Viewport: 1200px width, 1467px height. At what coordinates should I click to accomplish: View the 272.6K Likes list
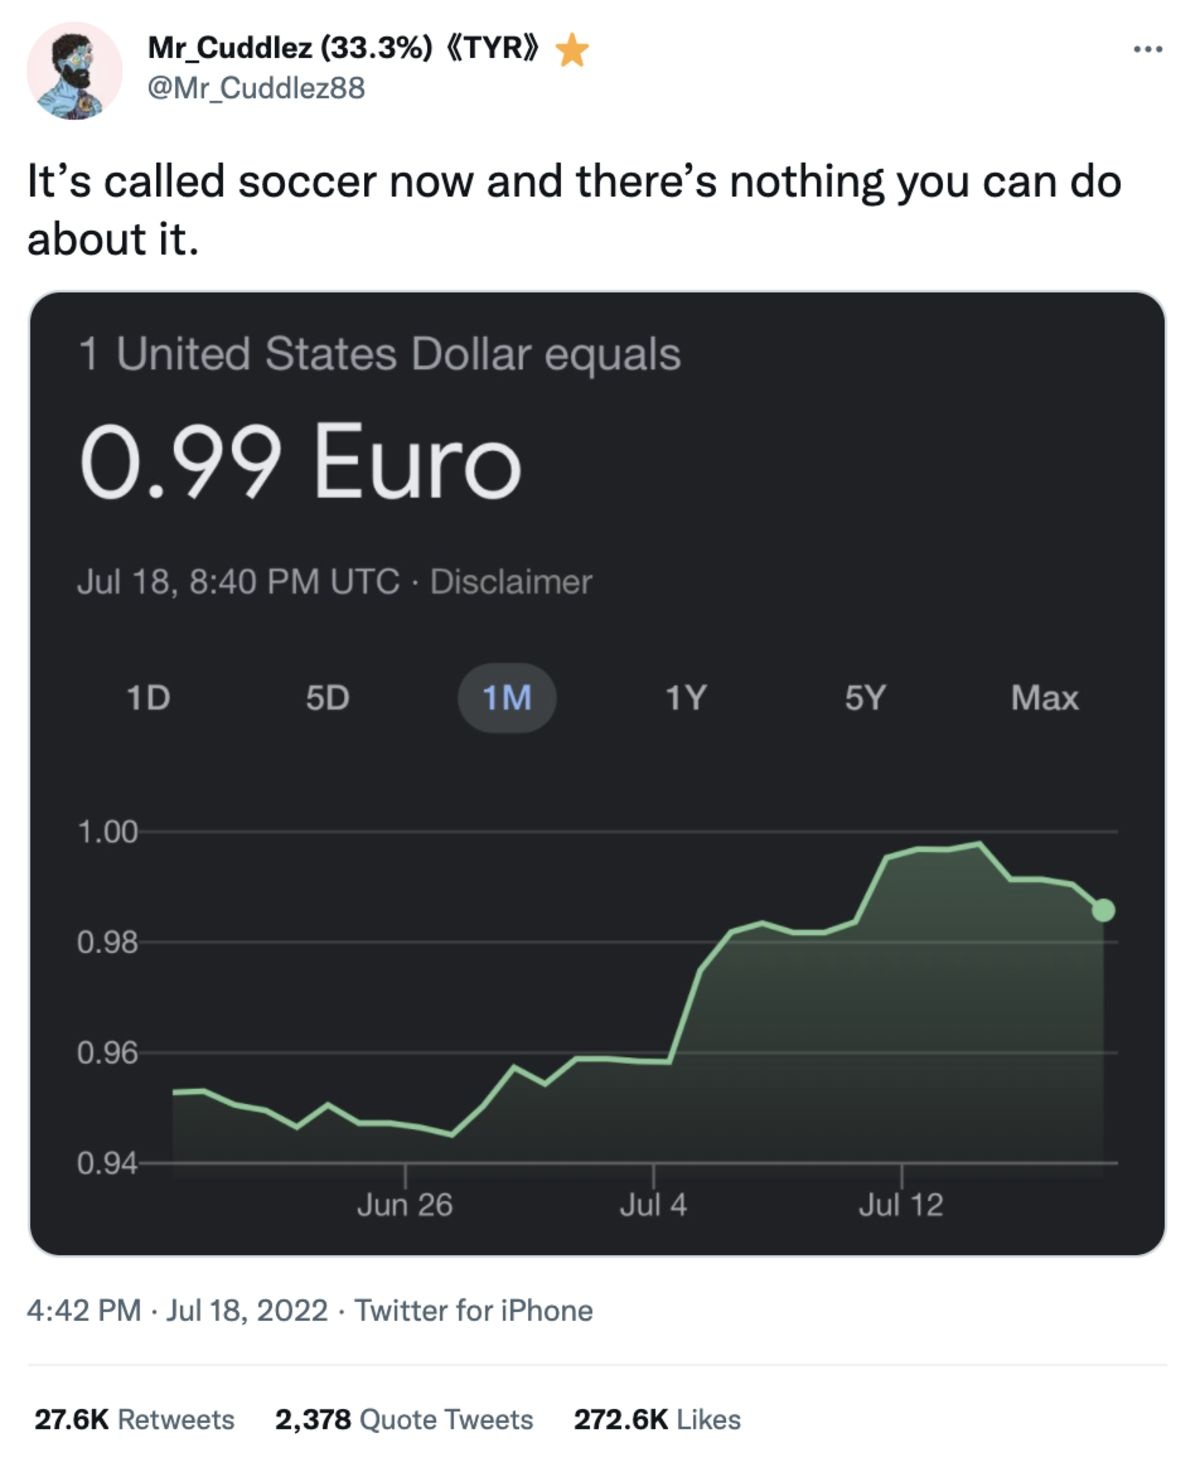tap(657, 1419)
